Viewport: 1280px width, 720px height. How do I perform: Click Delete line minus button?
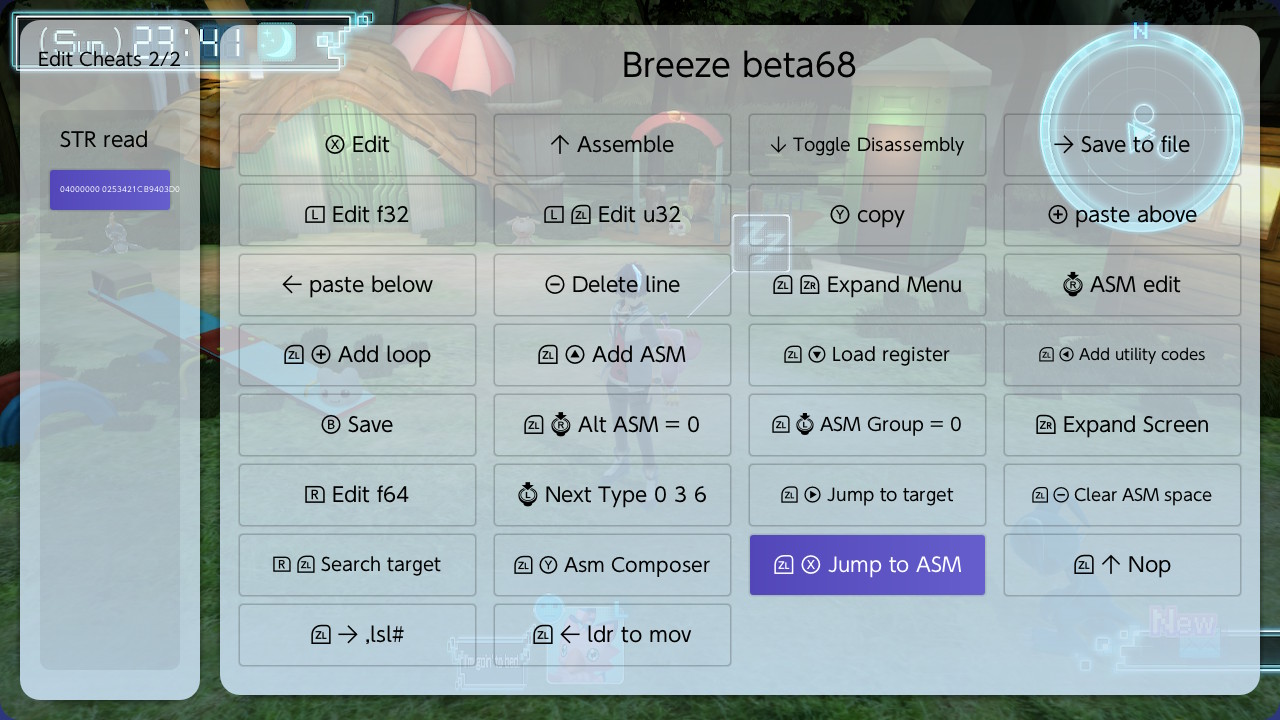[612, 285]
